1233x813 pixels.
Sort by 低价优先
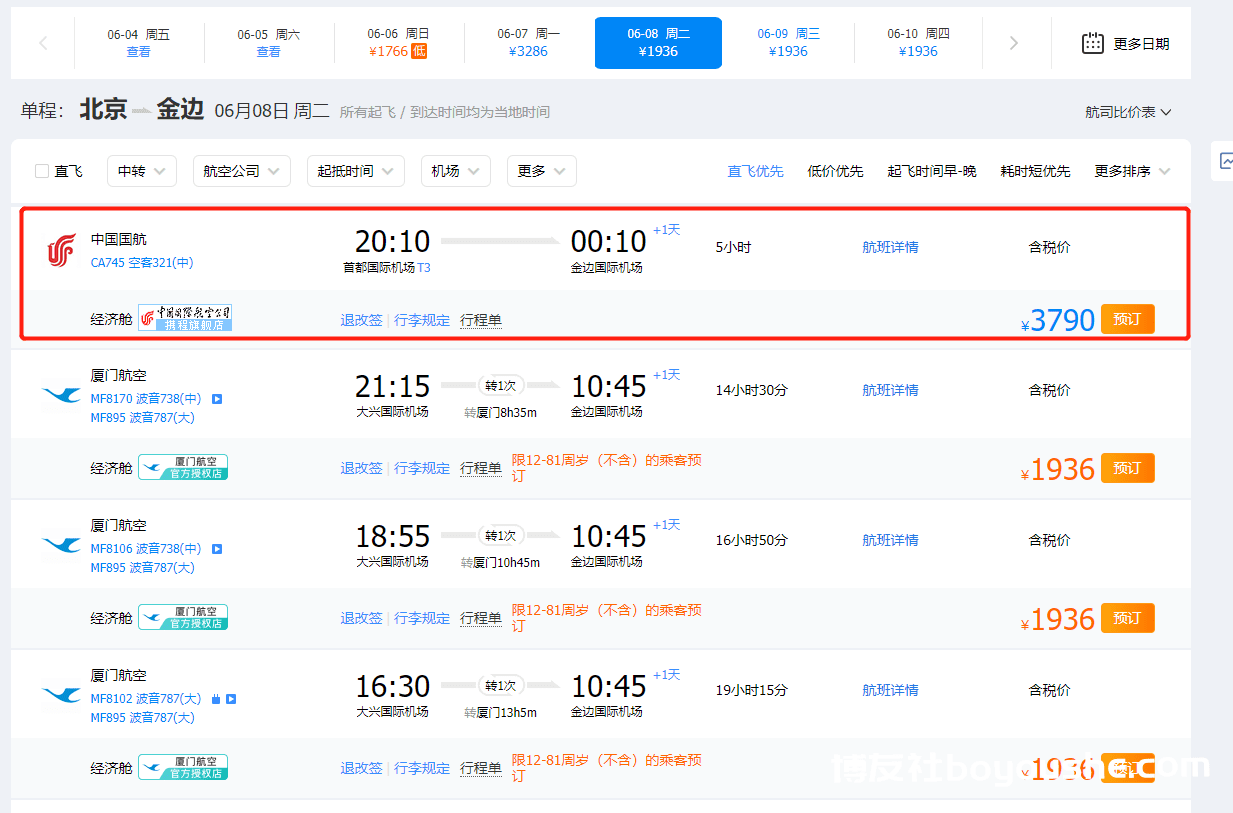pyautogui.click(x=836, y=171)
